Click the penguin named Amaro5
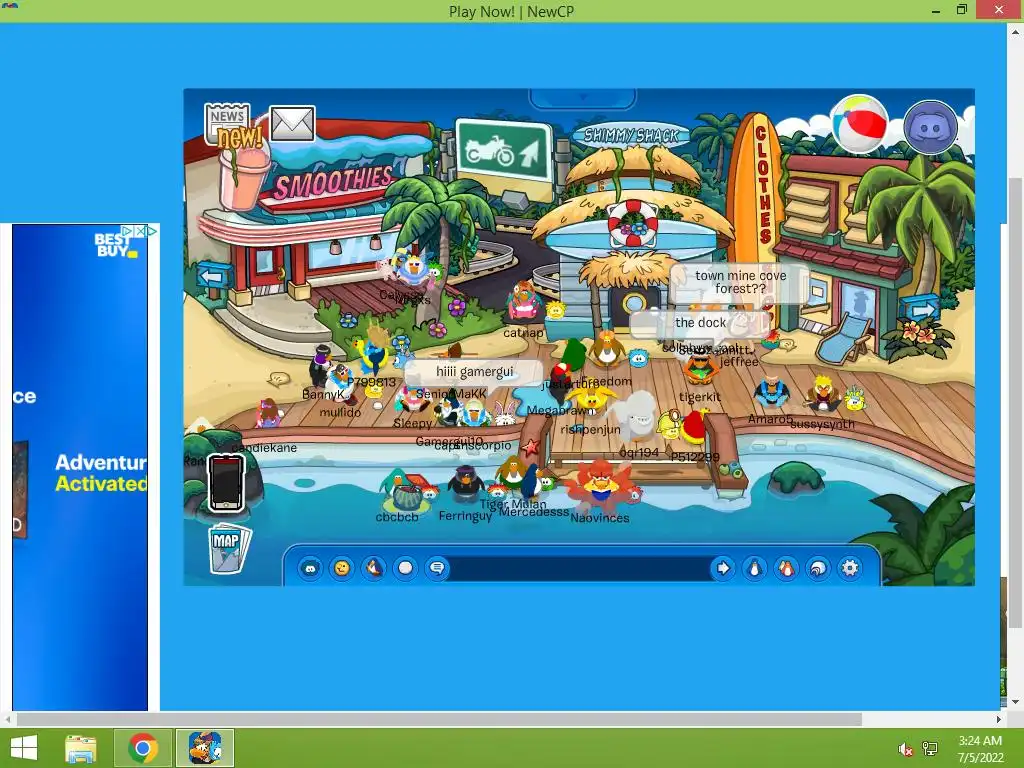Image resolution: width=1024 pixels, height=768 pixels. pos(772,392)
